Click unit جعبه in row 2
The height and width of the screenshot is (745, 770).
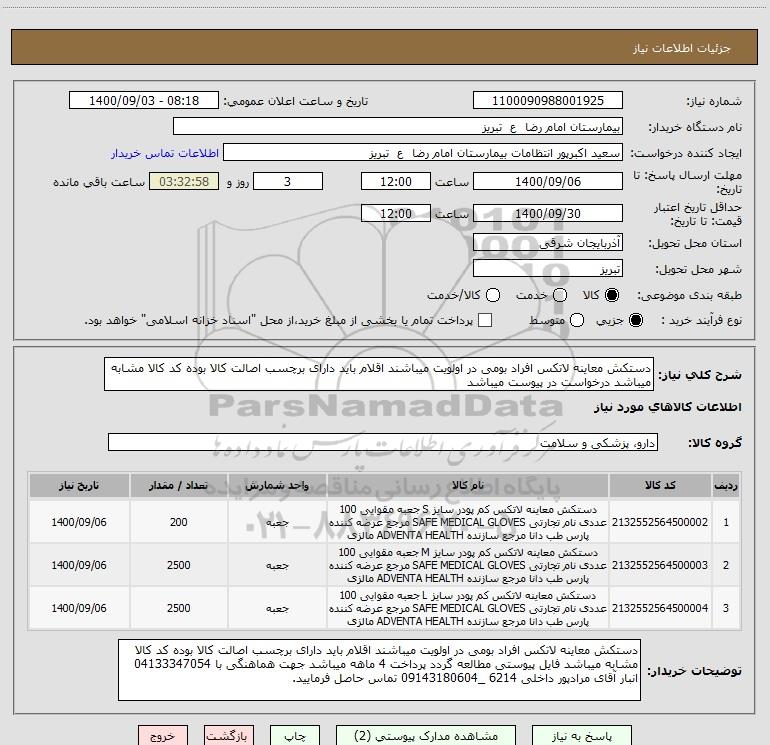point(277,566)
